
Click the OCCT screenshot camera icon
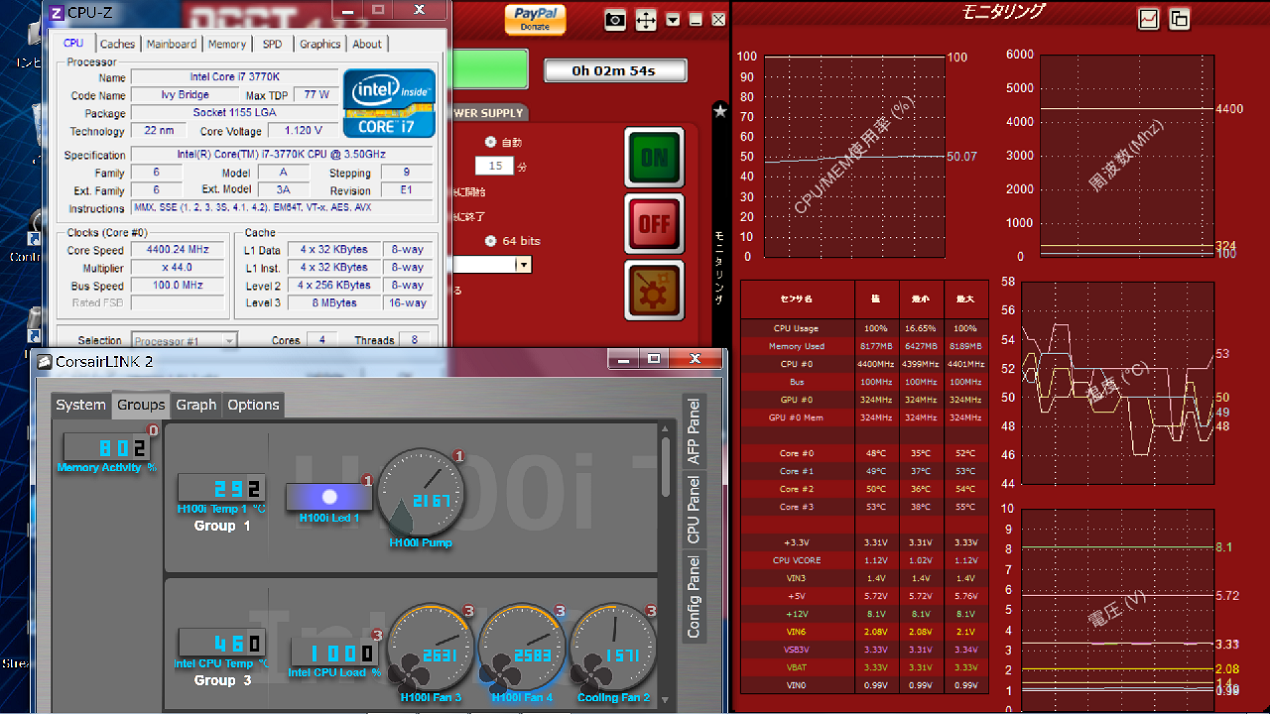point(616,19)
